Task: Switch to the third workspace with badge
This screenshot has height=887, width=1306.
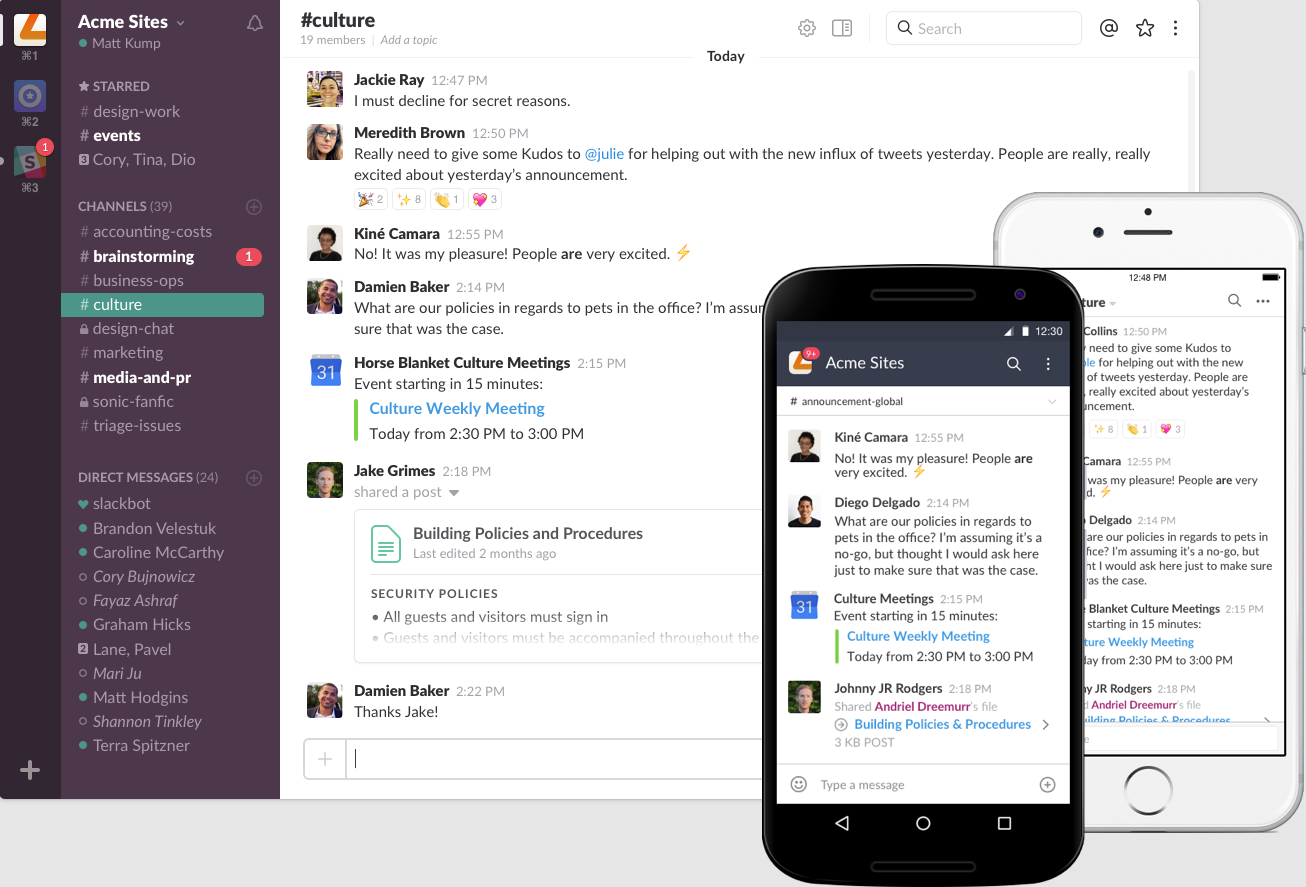Action: [30, 161]
